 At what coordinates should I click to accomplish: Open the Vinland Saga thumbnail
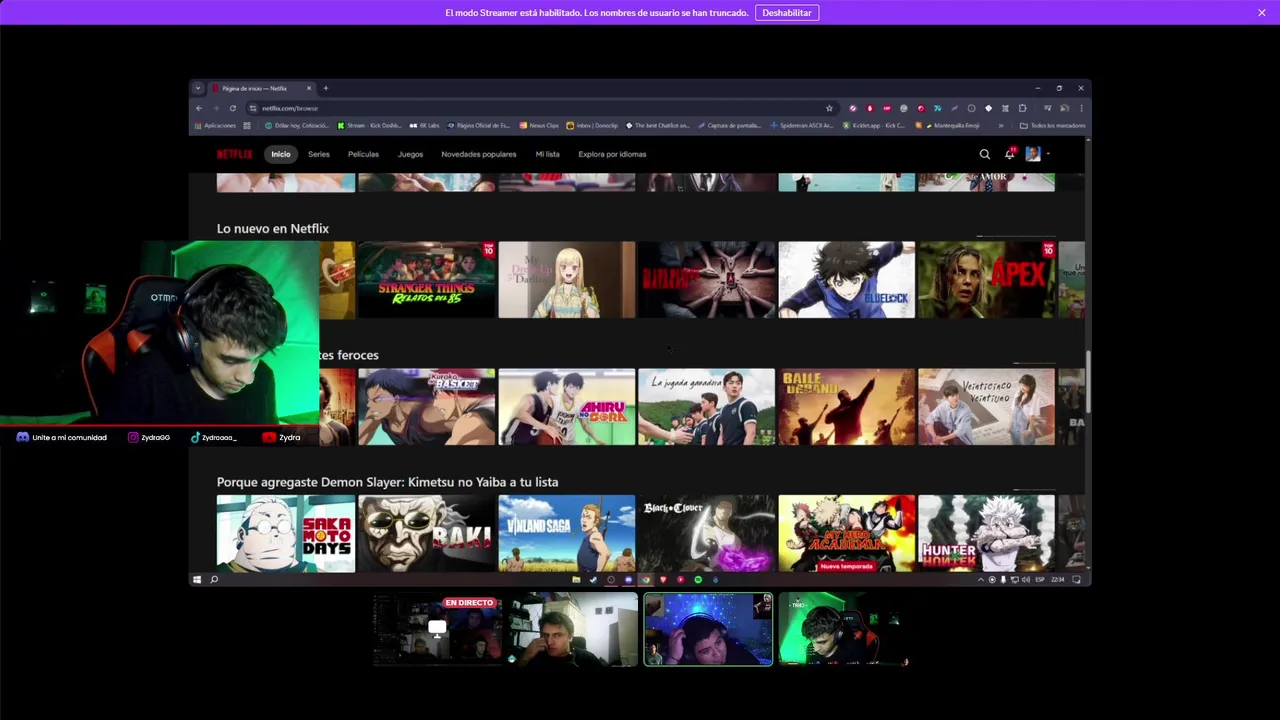(x=566, y=533)
